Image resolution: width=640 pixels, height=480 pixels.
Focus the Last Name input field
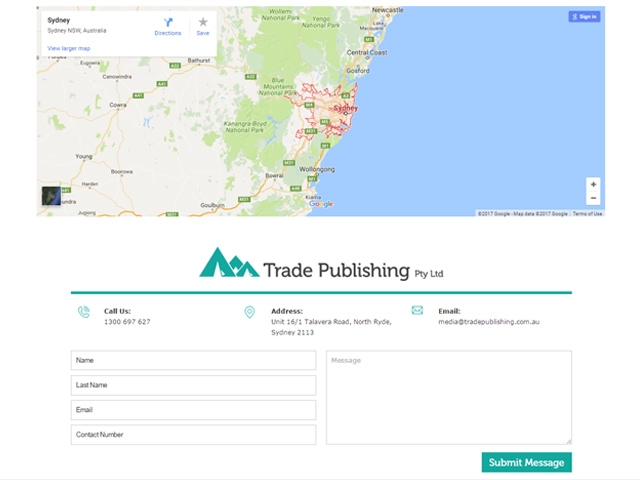click(x=193, y=385)
